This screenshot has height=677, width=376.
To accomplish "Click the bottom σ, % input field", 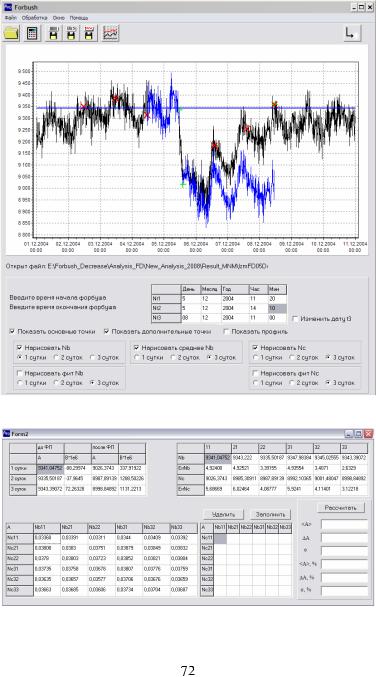I will [x=344, y=591].
